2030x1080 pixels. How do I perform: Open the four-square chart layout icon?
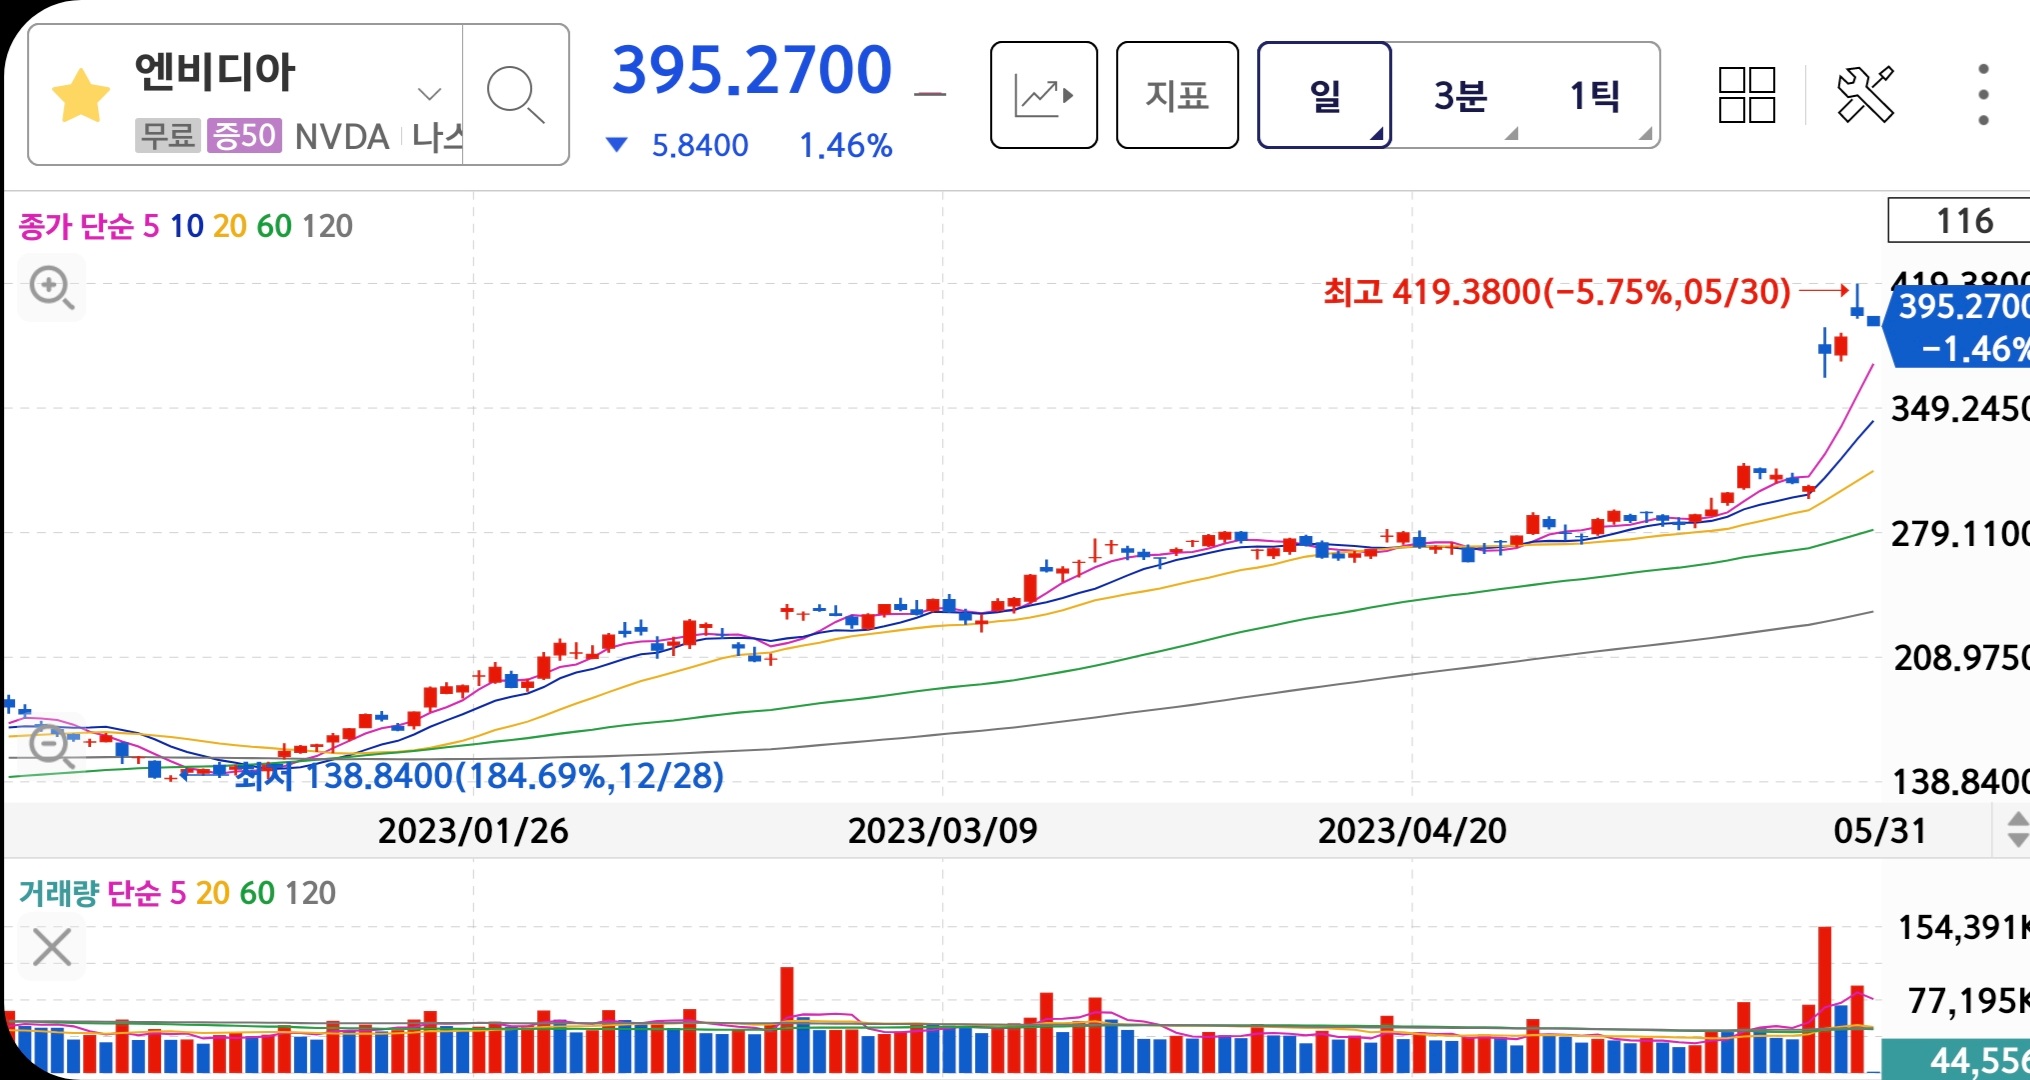(x=1747, y=95)
